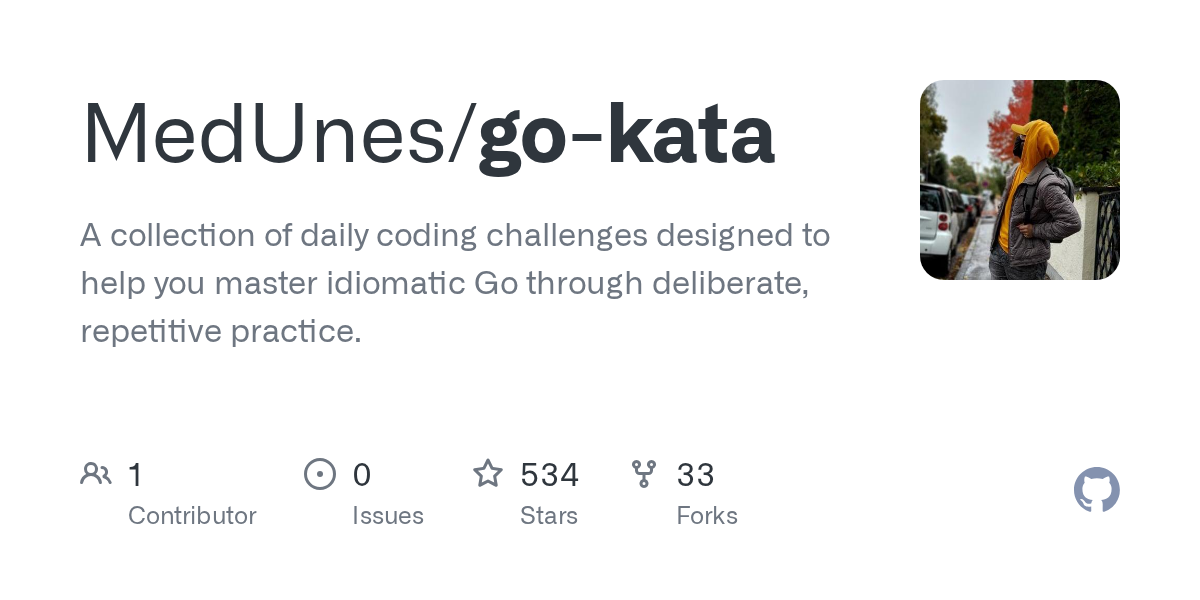Click the GitHub Octocat logo
The width and height of the screenshot is (1200, 600).
tap(1096, 490)
